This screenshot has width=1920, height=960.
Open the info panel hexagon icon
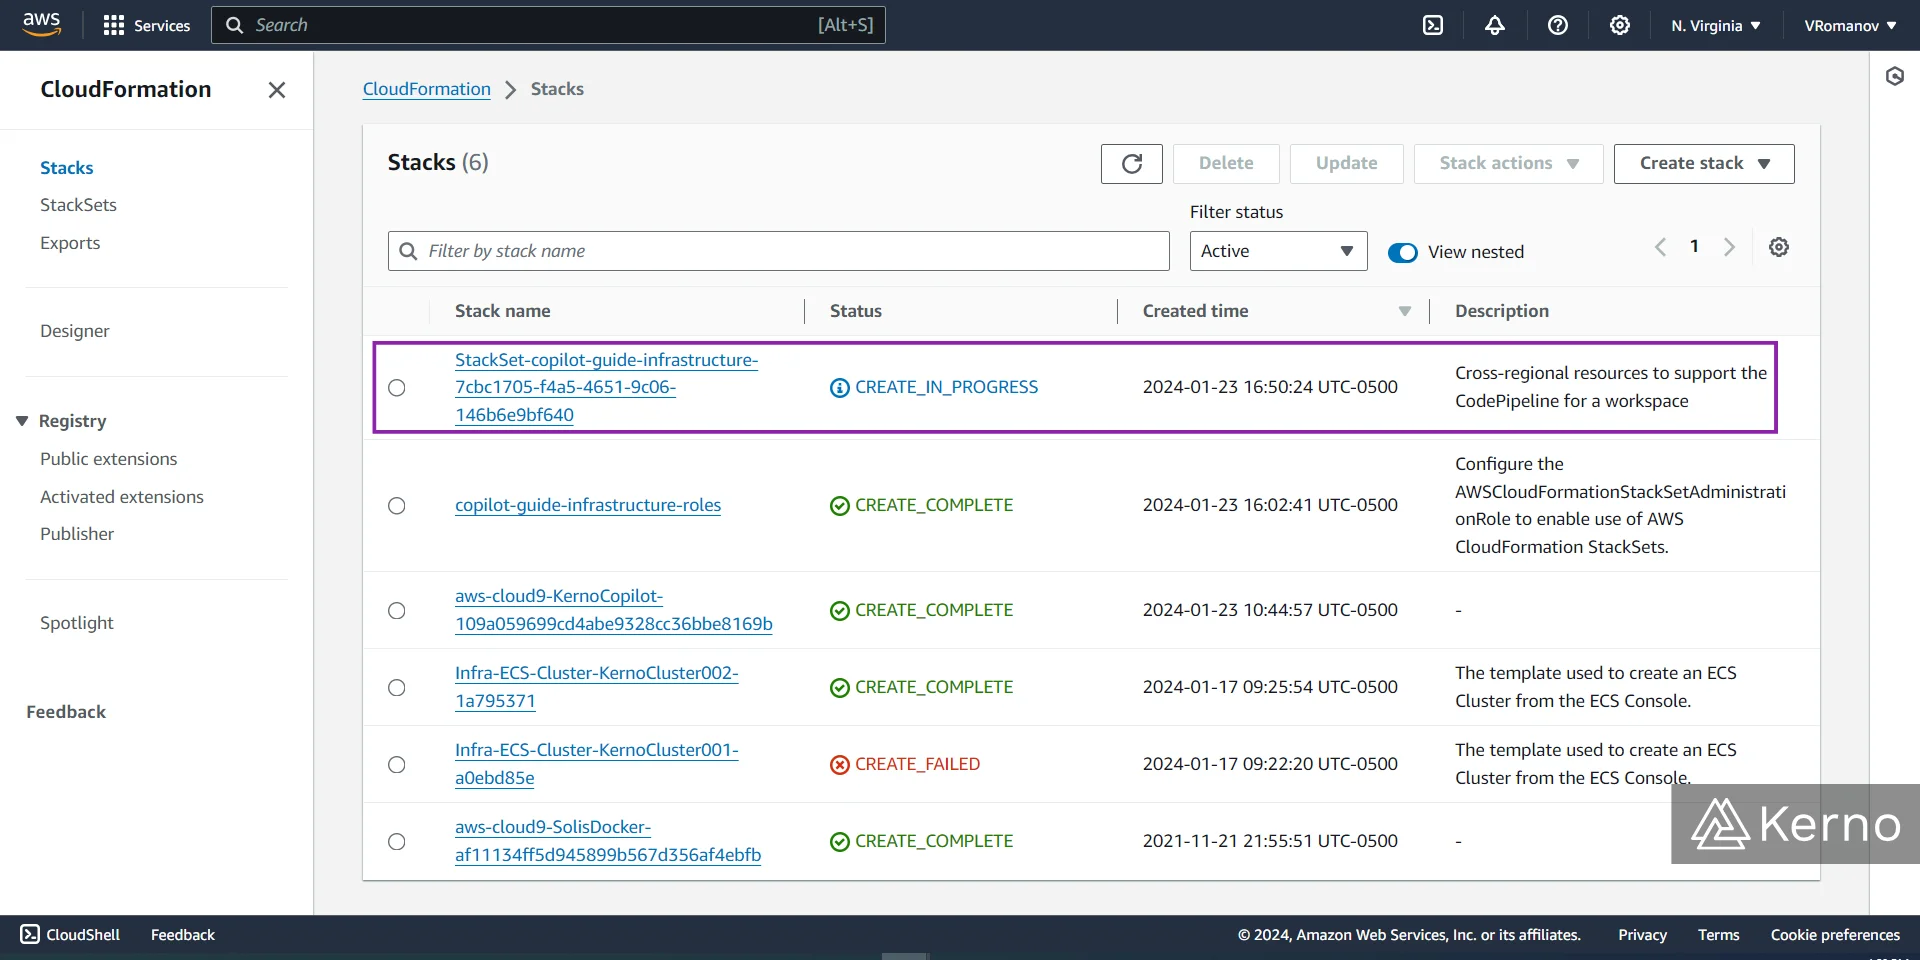[x=1895, y=76]
